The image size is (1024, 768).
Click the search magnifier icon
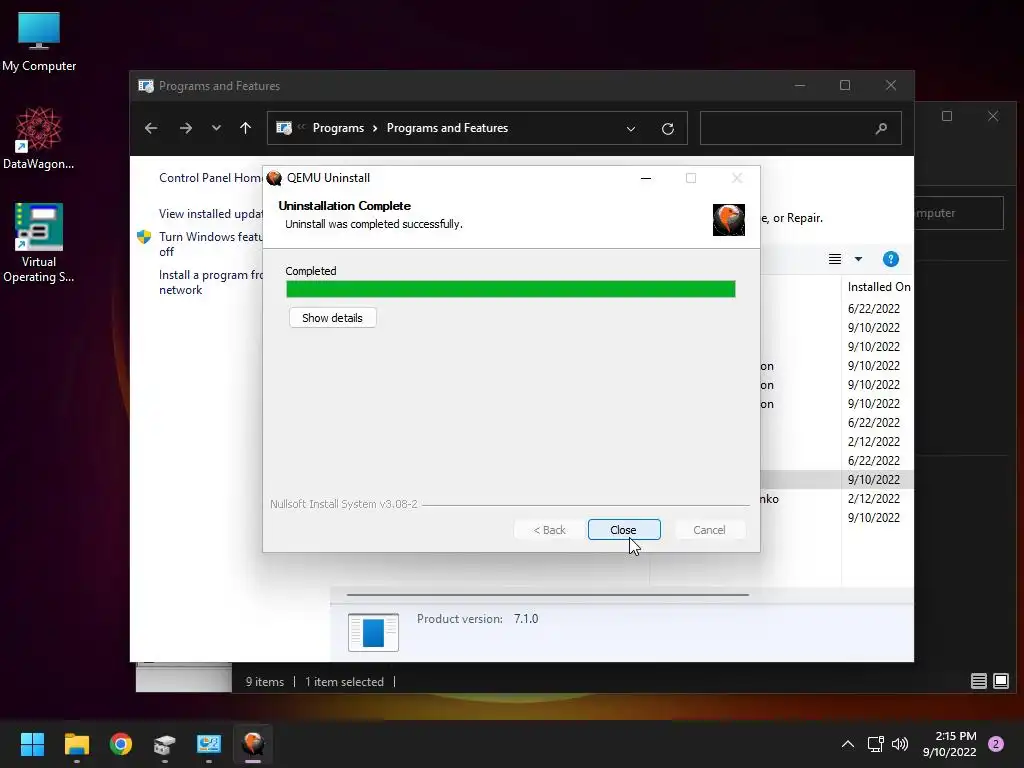tap(881, 128)
